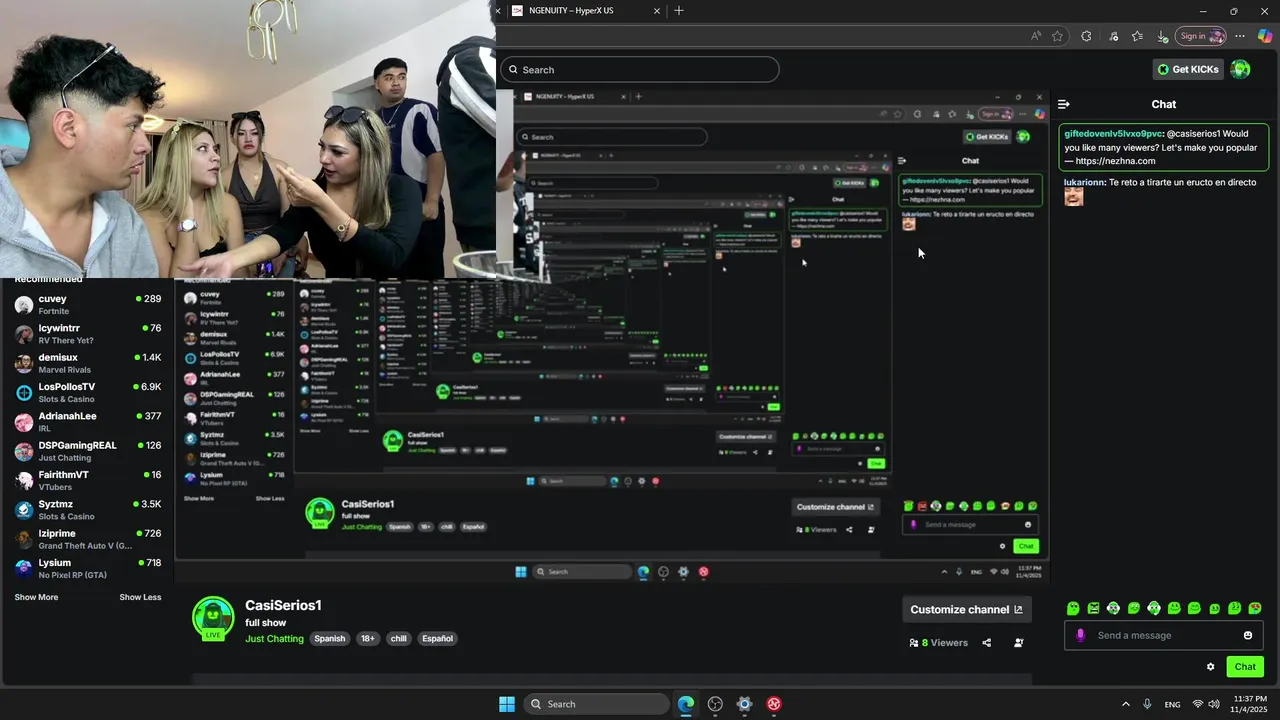Image resolution: width=1280 pixels, height=720 pixels.
Task: Click the ENG language indicator
Action: coord(1172,704)
